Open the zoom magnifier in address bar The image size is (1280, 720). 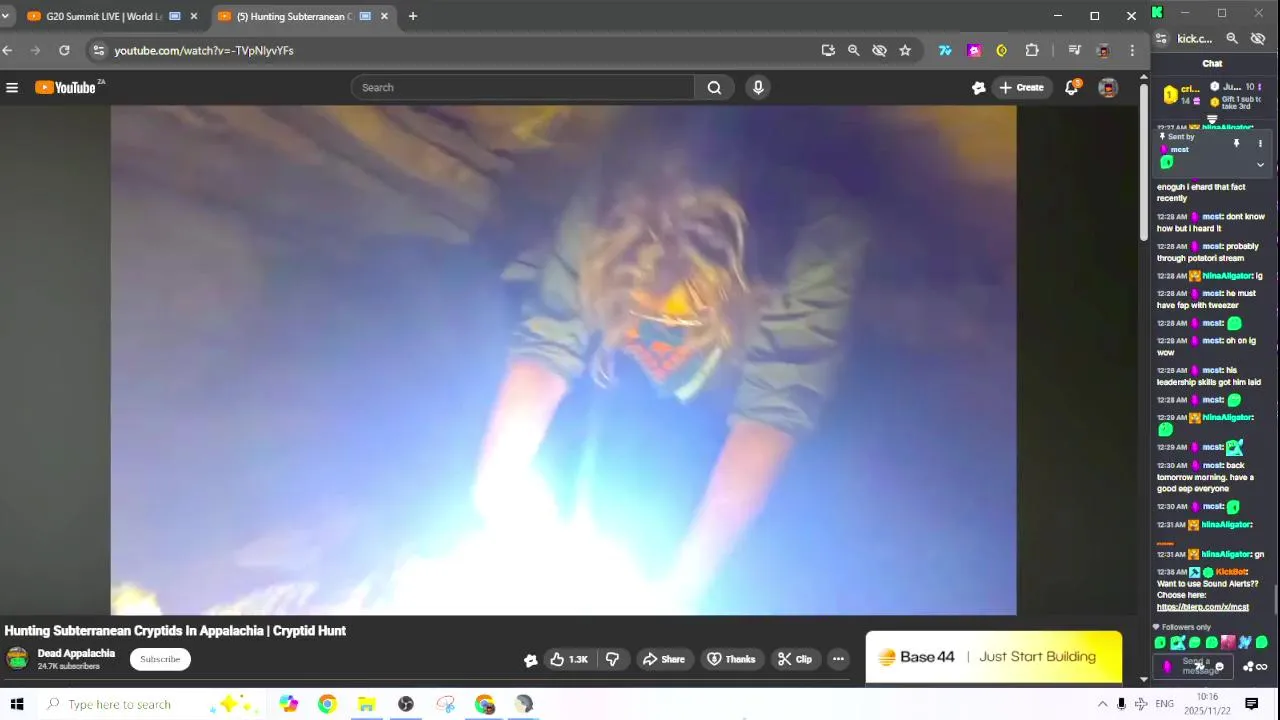point(853,50)
